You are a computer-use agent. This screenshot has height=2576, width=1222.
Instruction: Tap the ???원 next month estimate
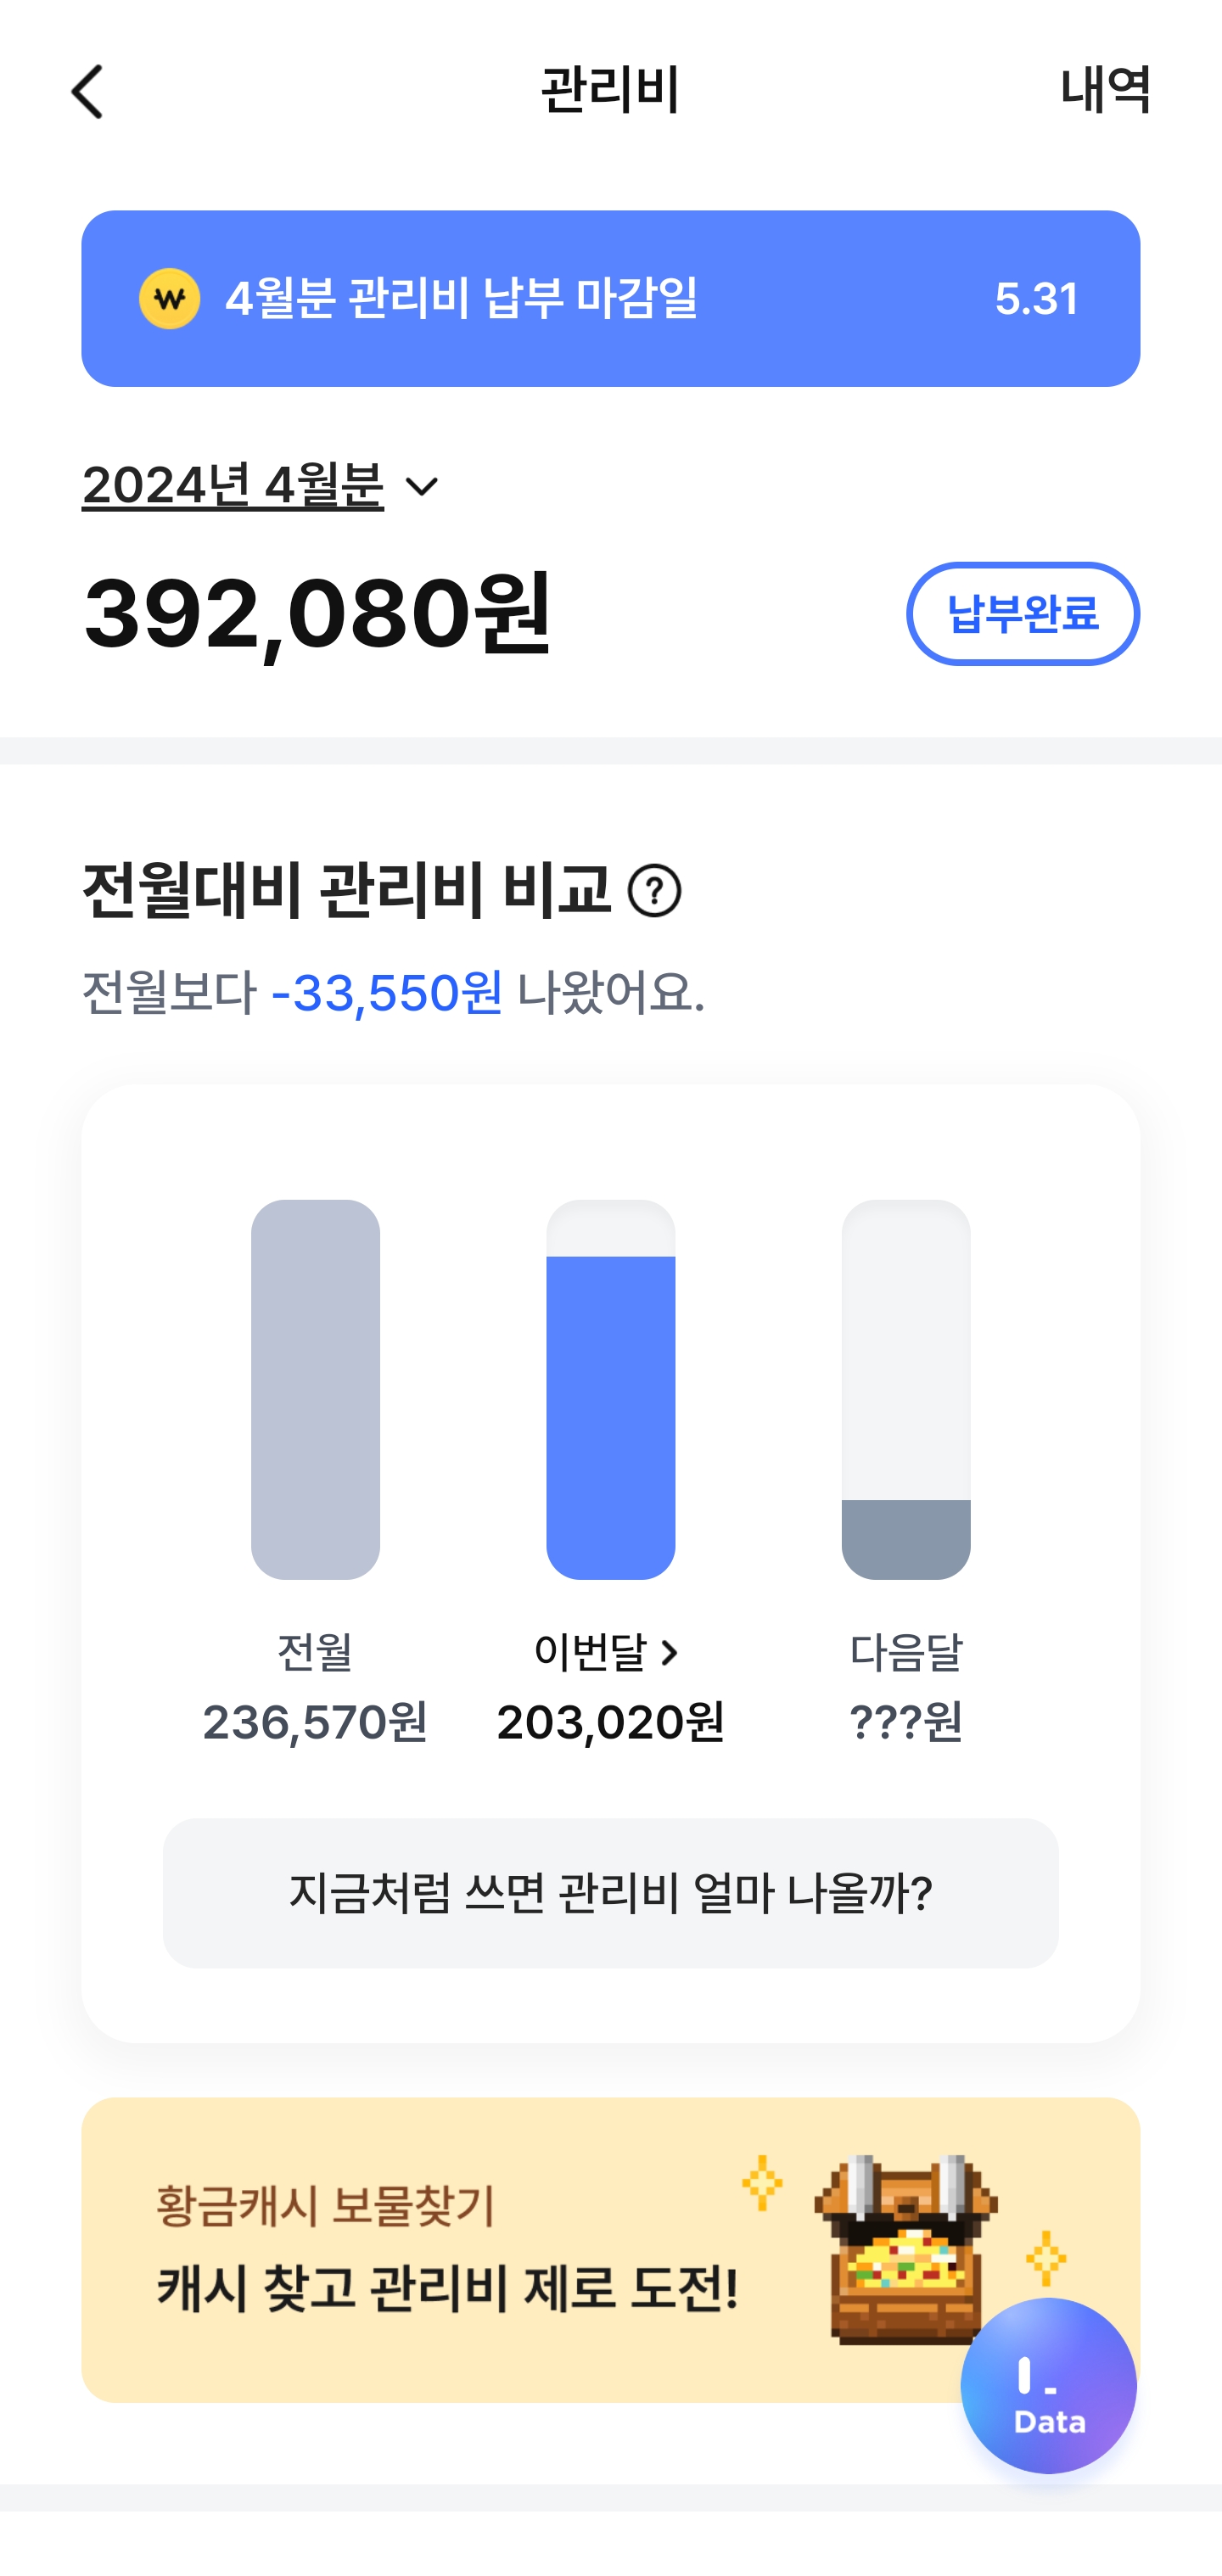905,1722
